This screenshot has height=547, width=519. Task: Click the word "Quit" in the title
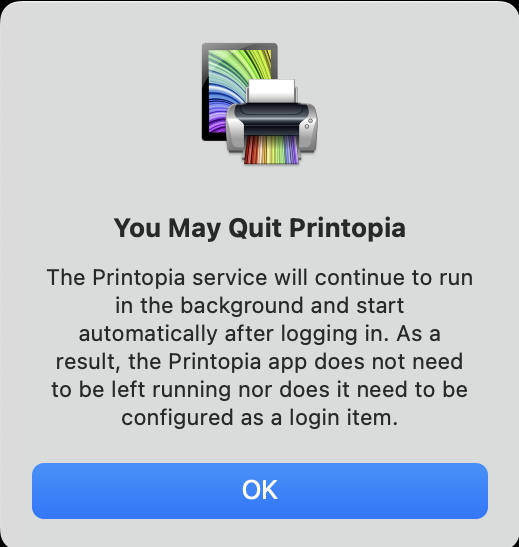pos(255,228)
